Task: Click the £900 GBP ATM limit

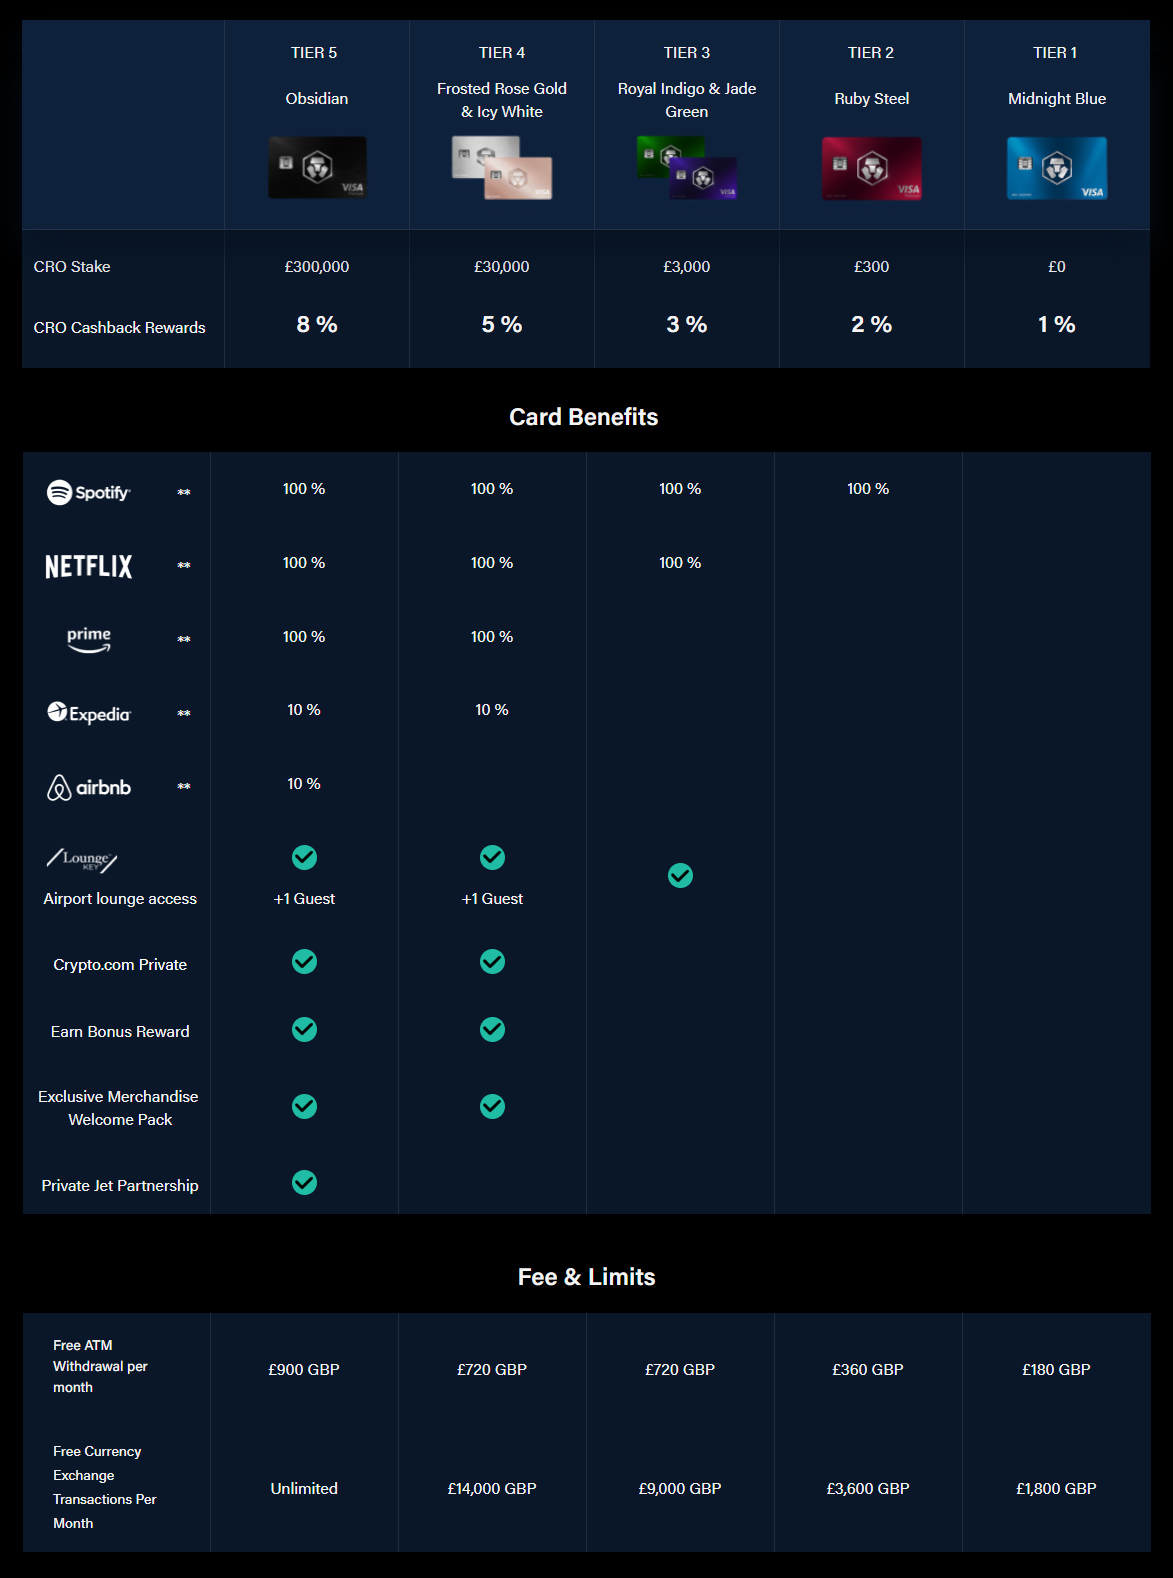Action: pos(304,1370)
